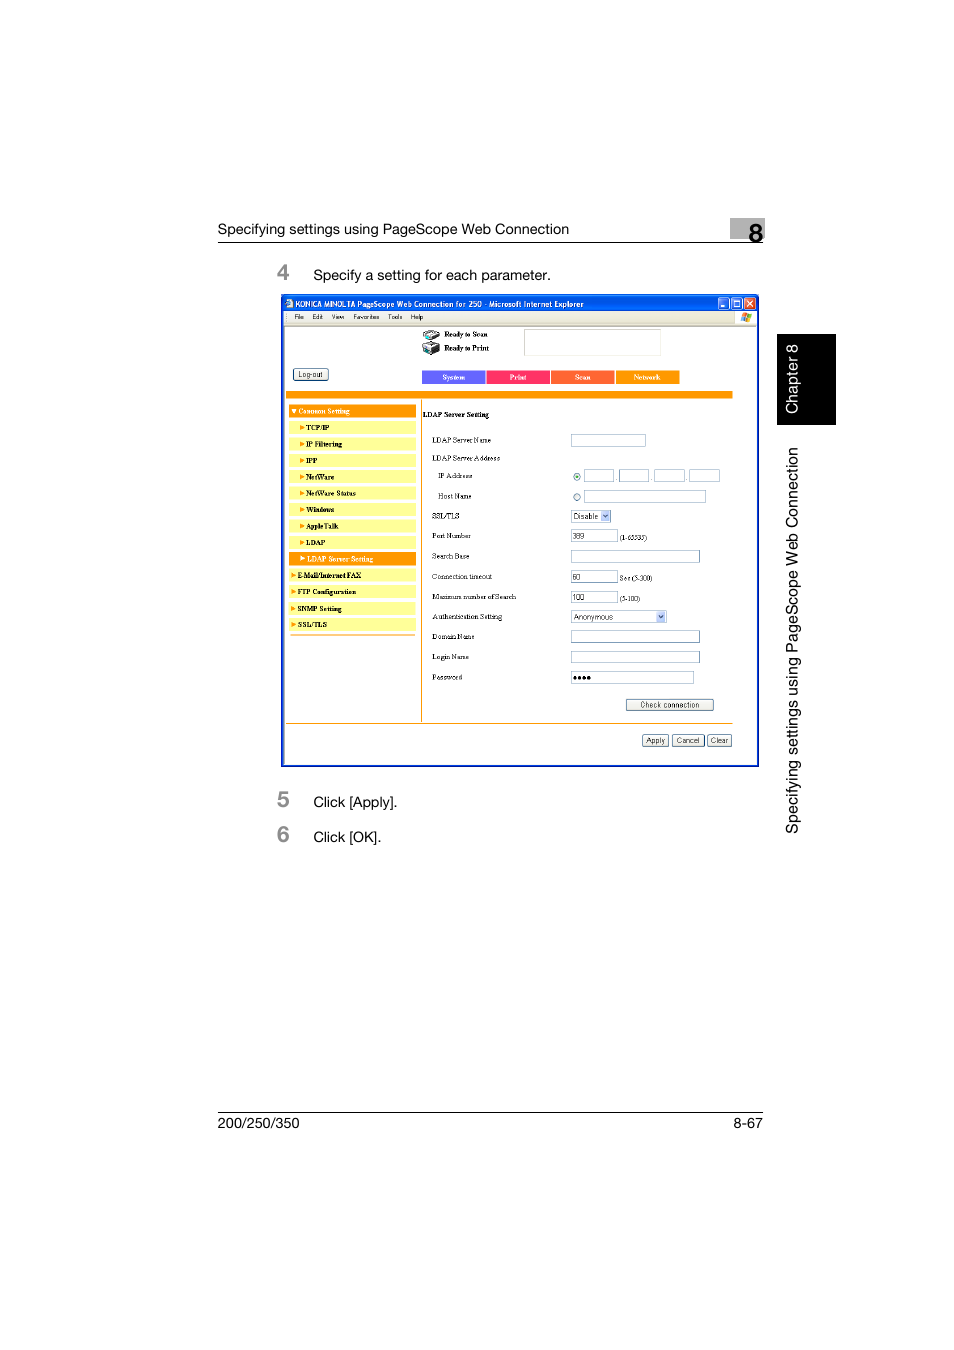Focus the Connection timeout field
The width and height of the screenshot is (954, 1350).
[x=594, y=577]
